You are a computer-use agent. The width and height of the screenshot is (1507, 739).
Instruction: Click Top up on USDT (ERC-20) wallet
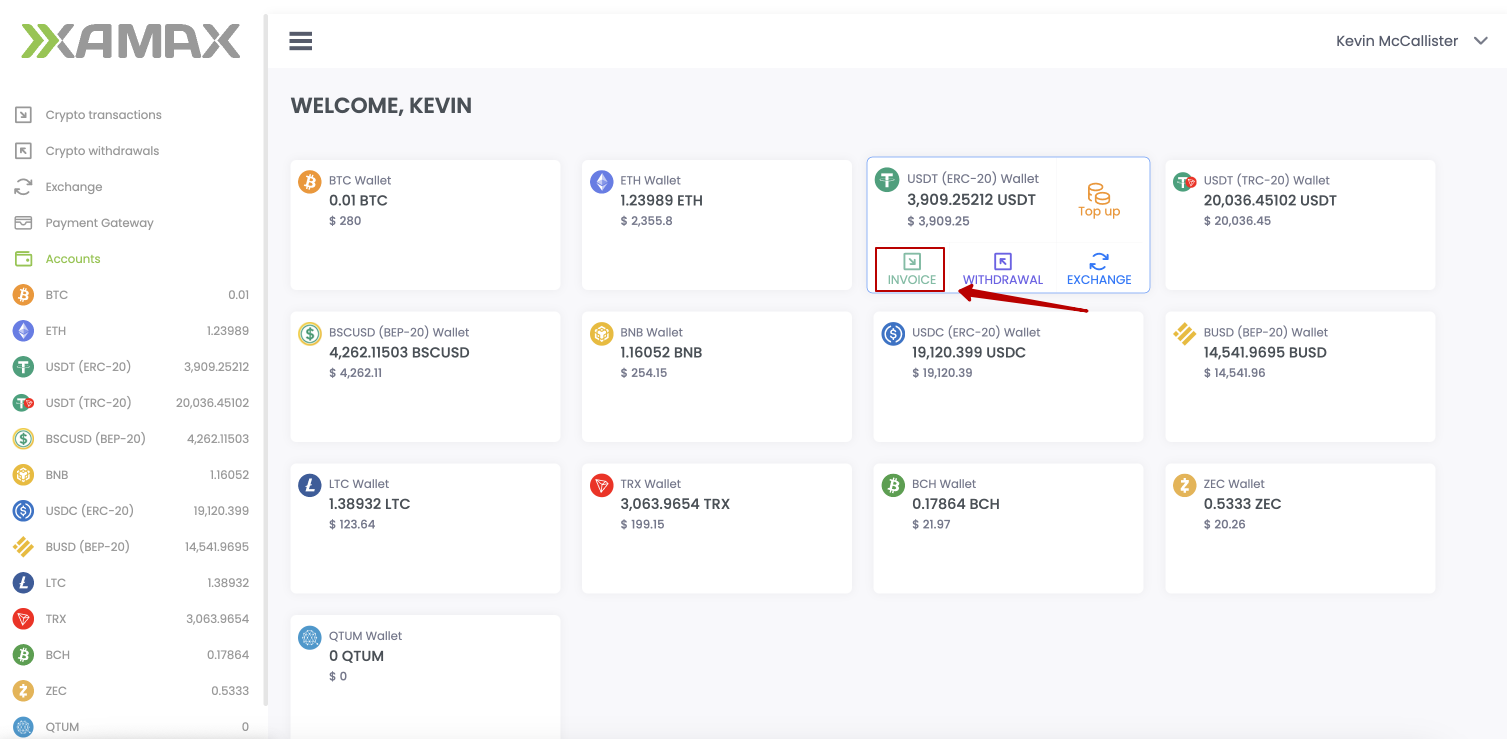click(1099, 200)
